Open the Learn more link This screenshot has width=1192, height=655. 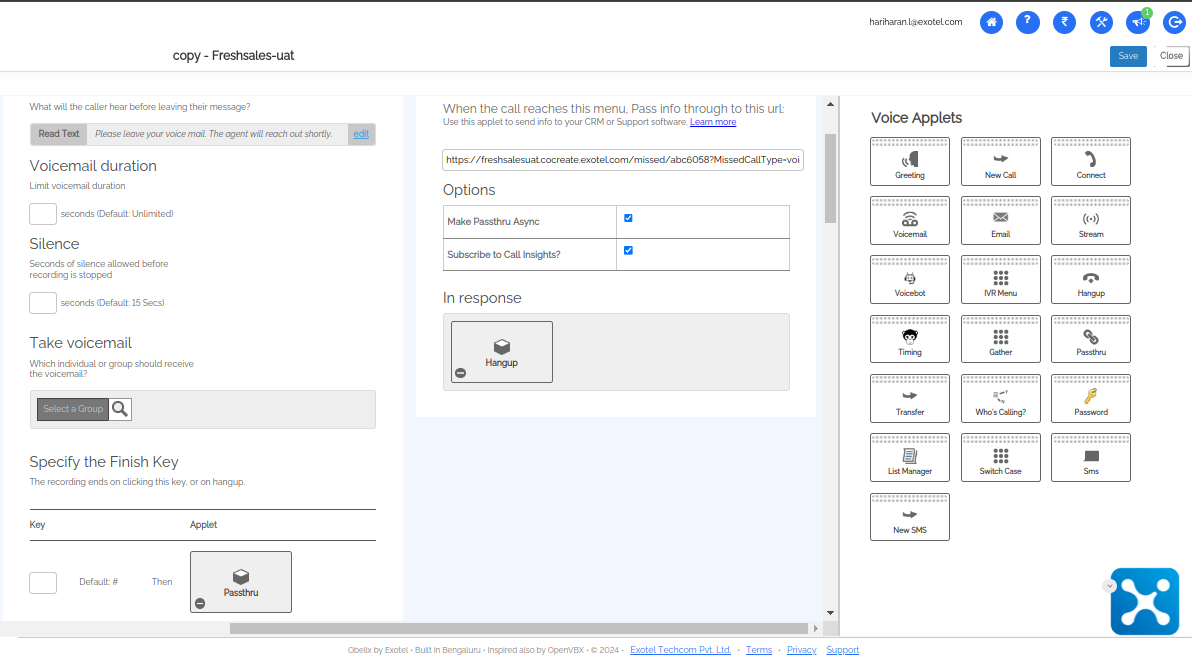pos(712,122)
